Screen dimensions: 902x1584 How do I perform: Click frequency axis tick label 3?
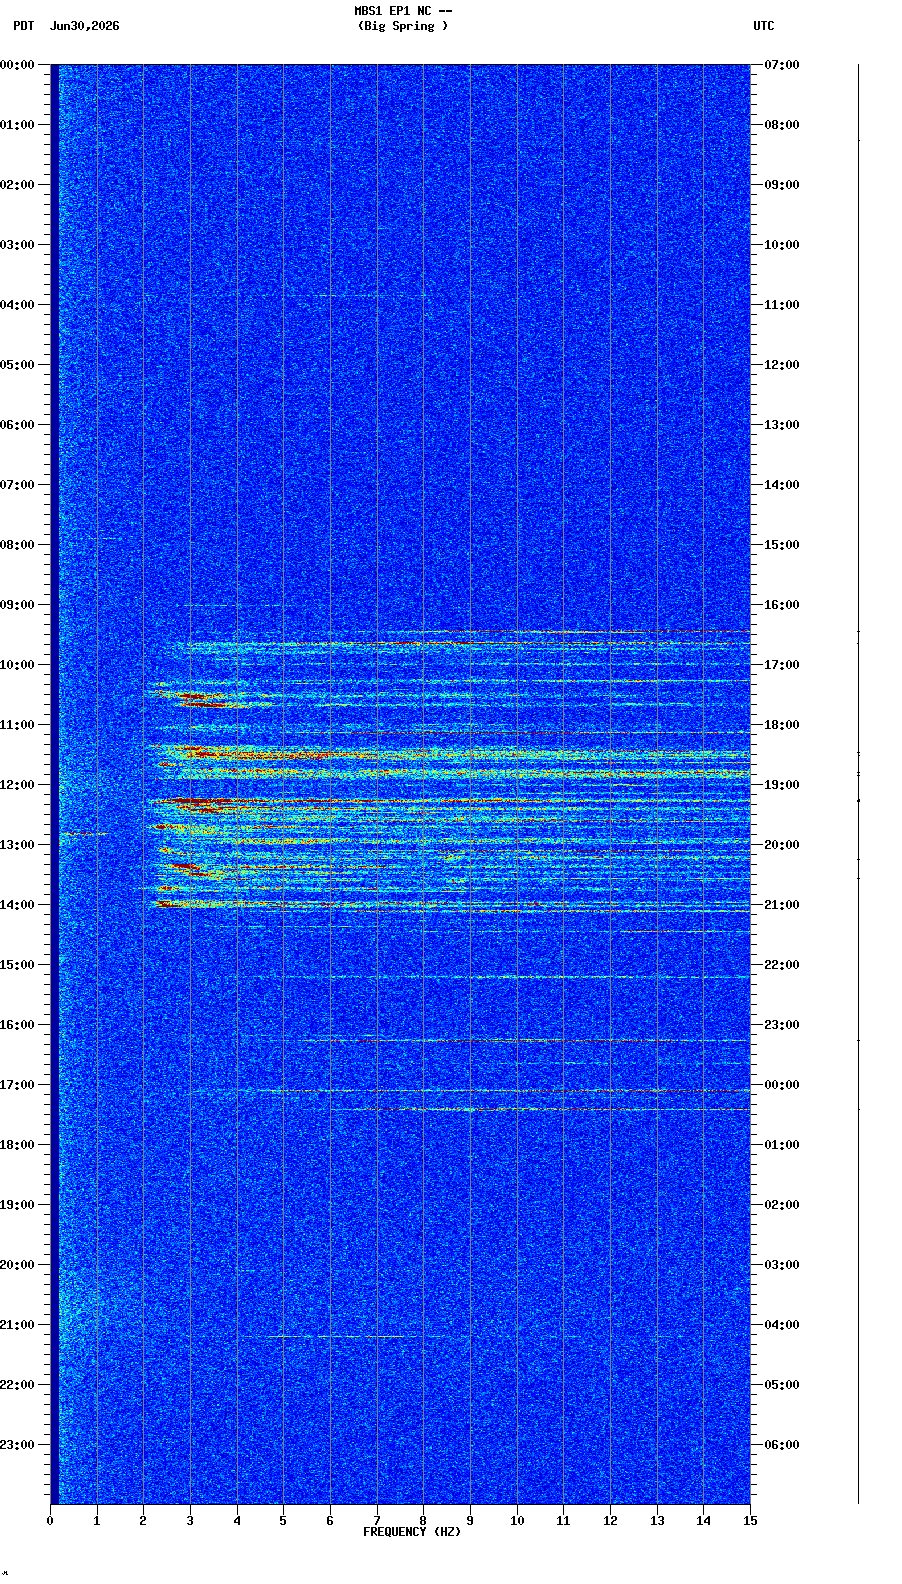190,1521
